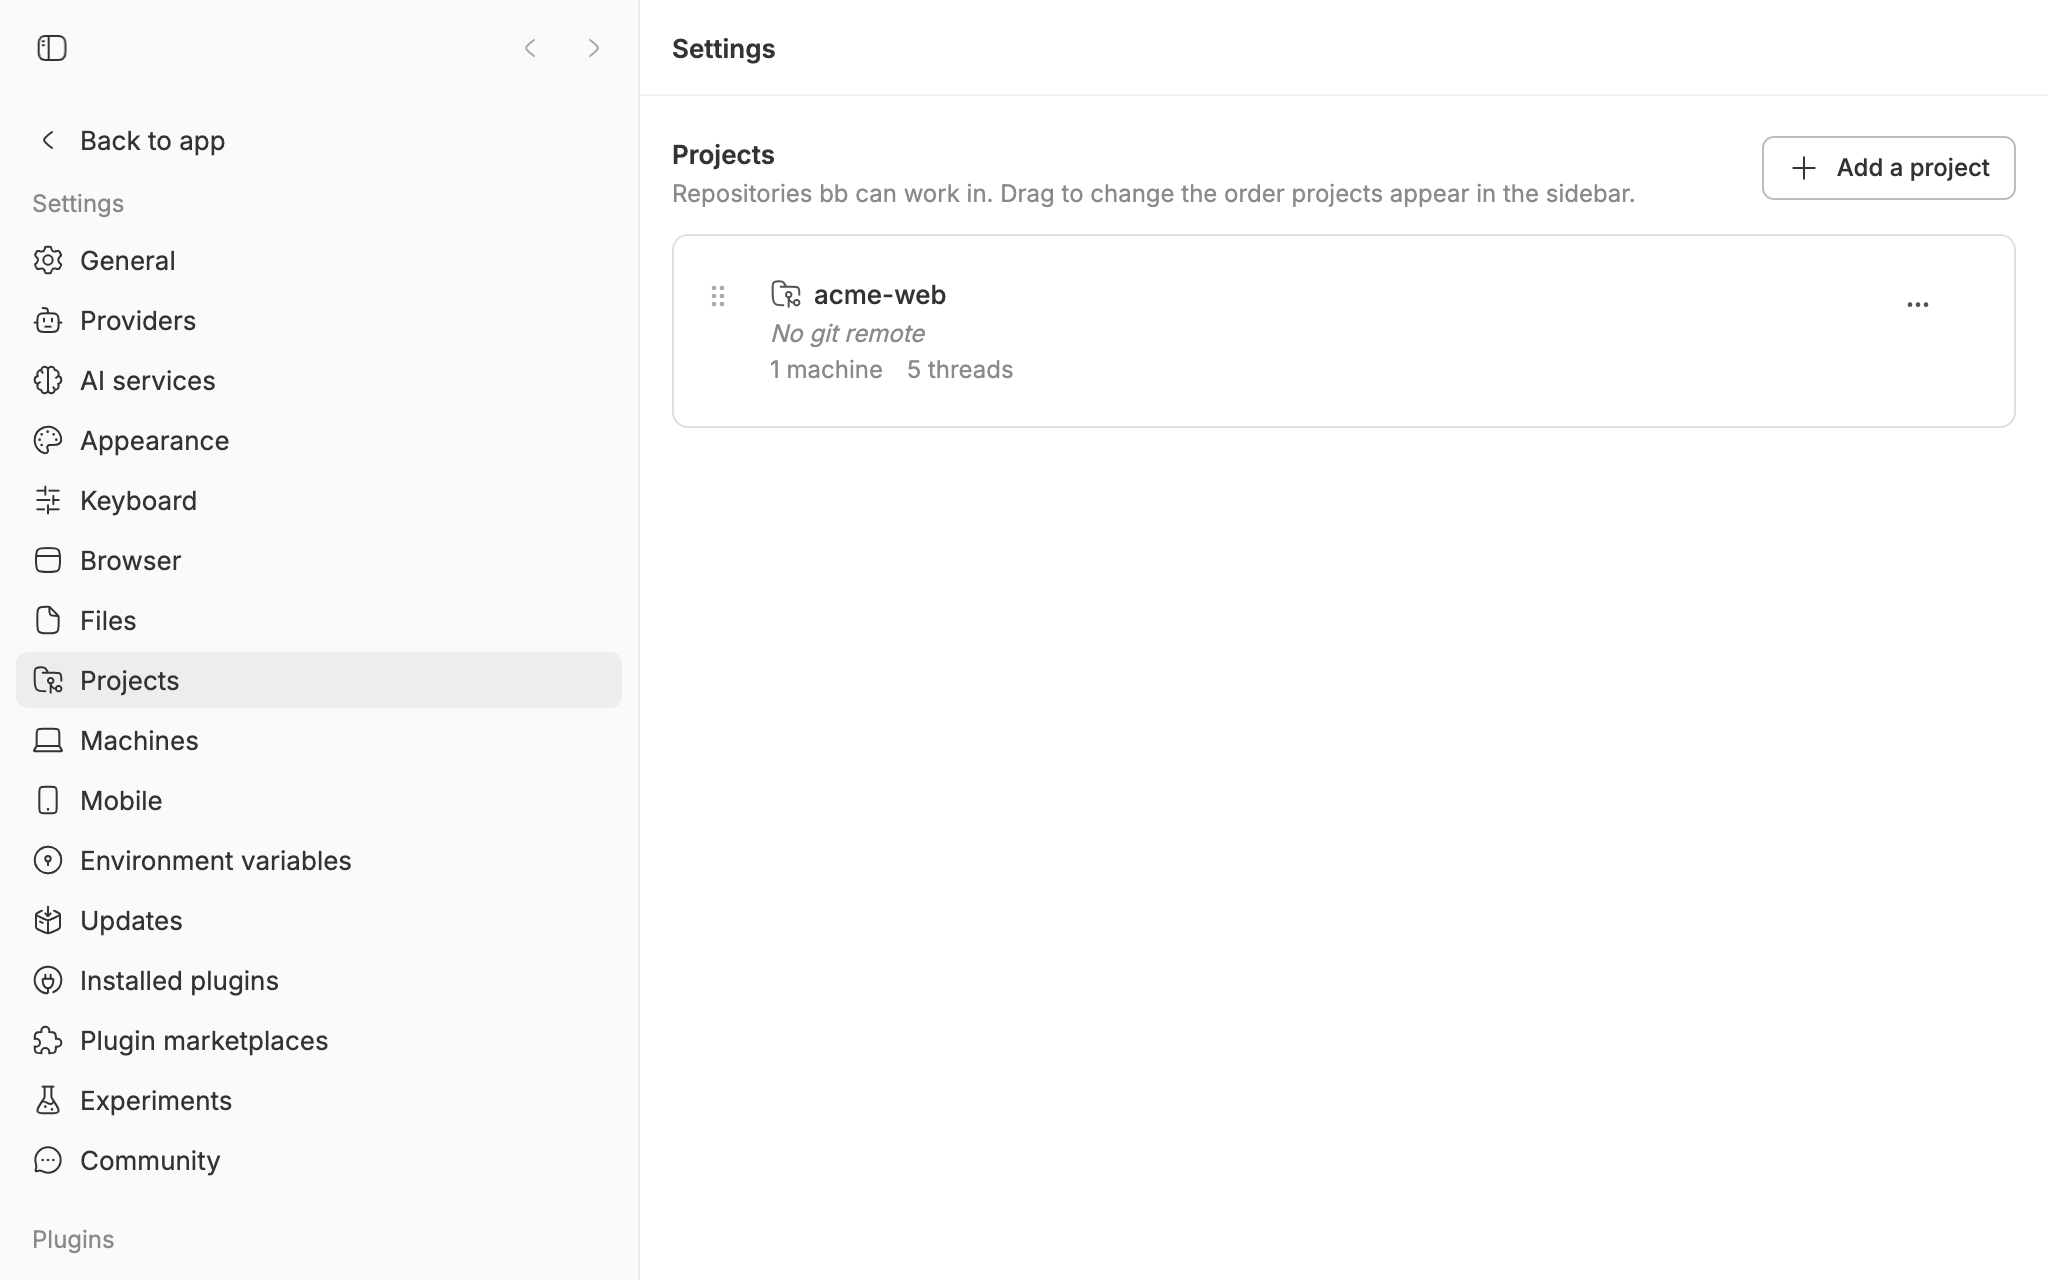Click the Files document icon
2048x1280 pixels.
click(48, 620)
